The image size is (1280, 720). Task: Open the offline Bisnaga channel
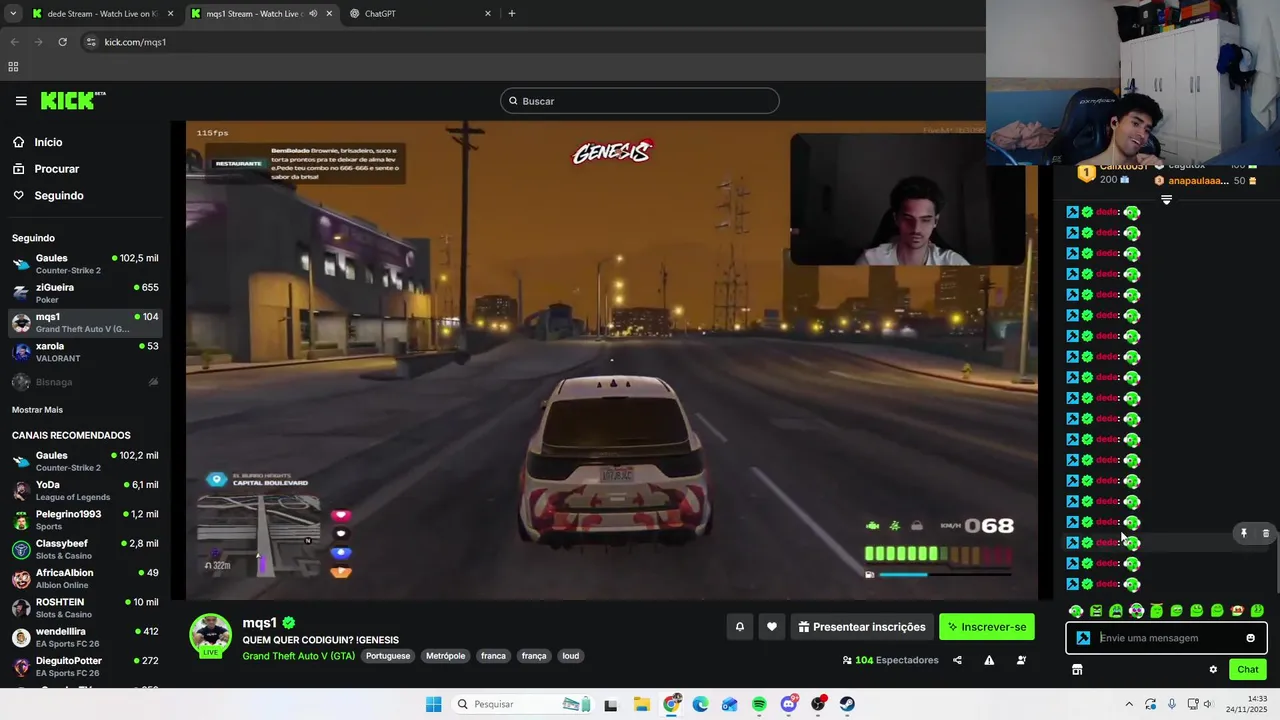[x=85, y=382]
